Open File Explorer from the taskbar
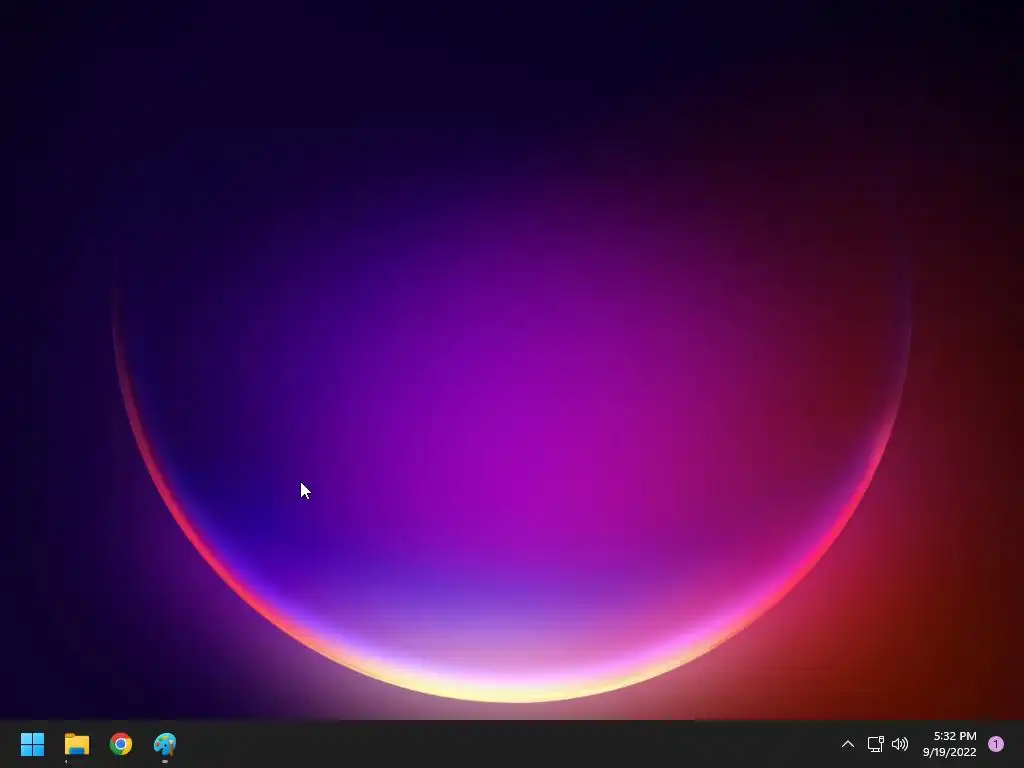 [x=76, y=744]
